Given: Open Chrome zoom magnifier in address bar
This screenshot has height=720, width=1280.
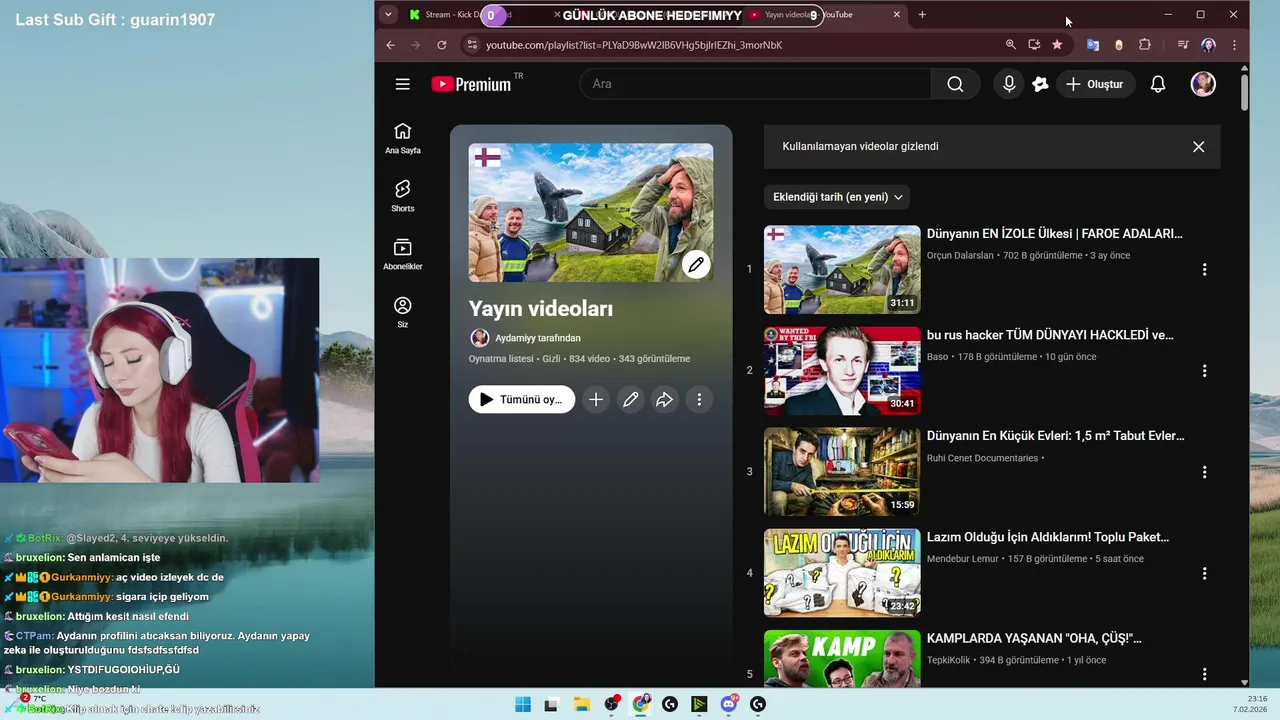Looking at the screenshot, I should coord(1010,45).
